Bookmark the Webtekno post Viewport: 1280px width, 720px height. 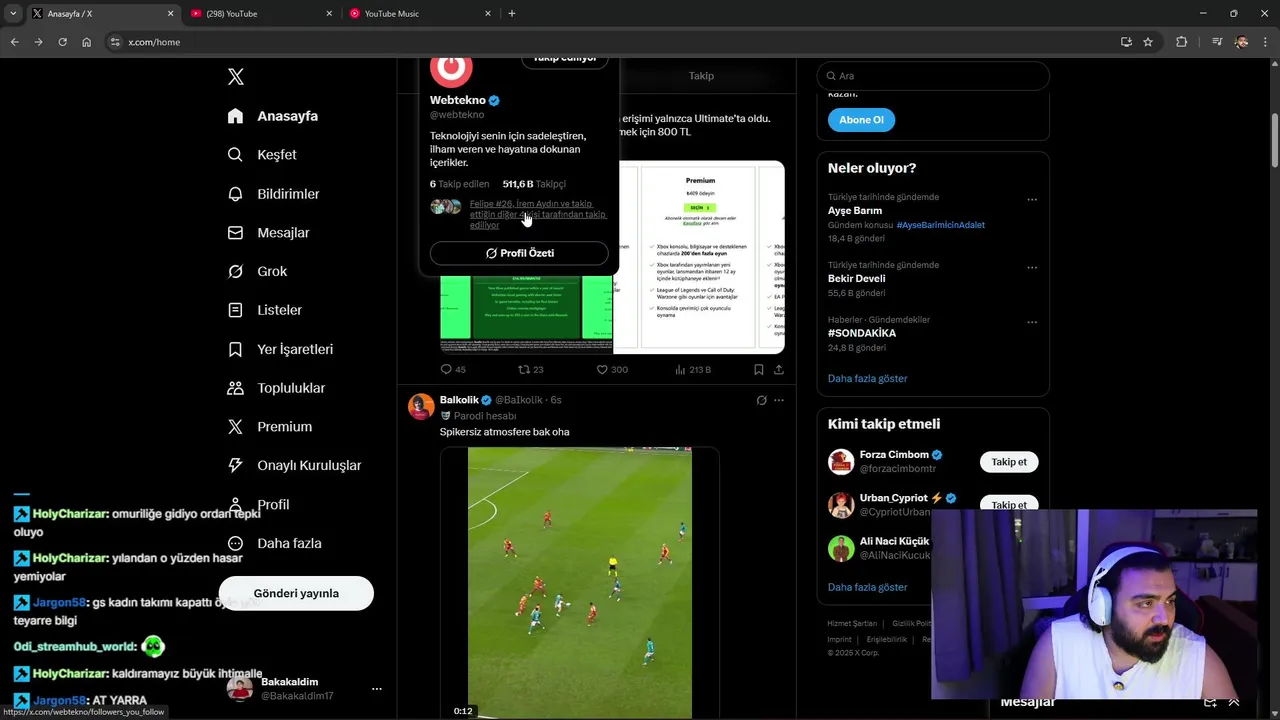(x=759, y=369)
